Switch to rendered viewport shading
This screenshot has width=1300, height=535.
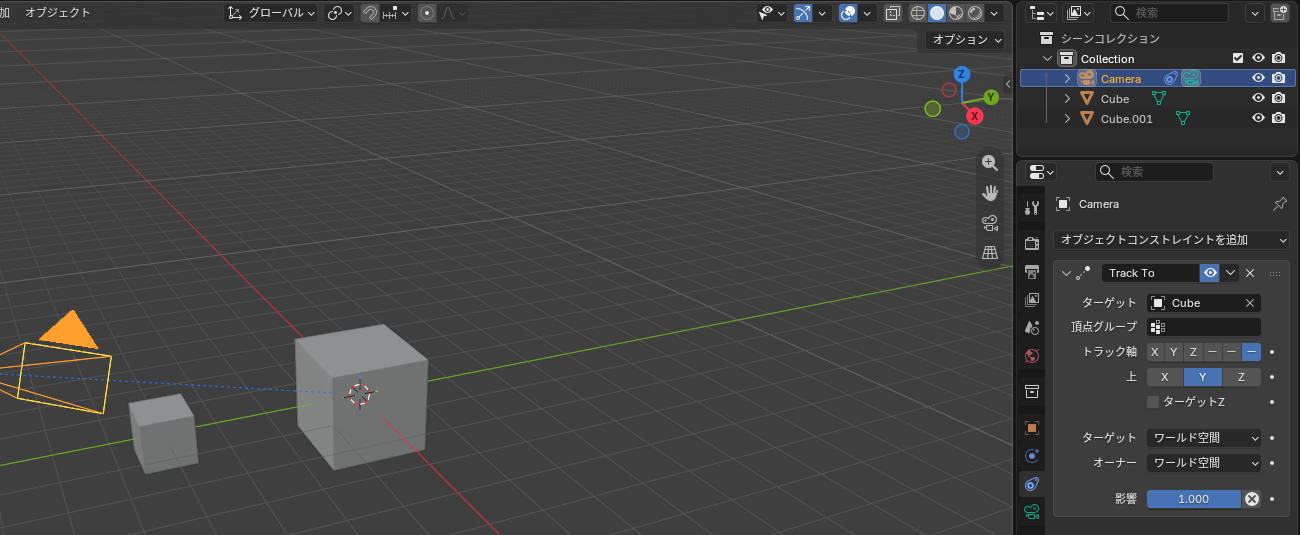(974, 13)
